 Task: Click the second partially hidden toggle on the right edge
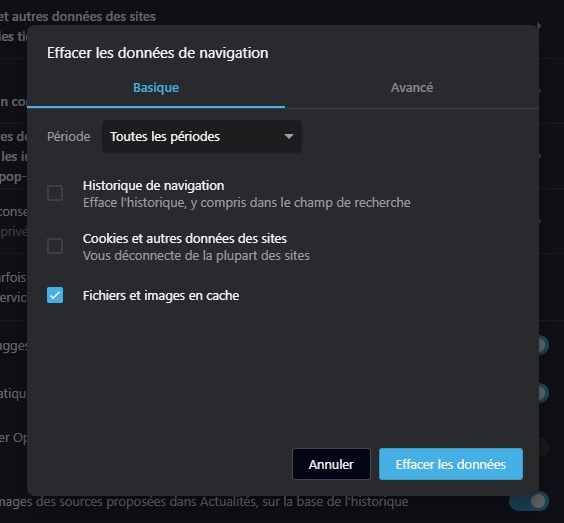(x=543, y=393)
